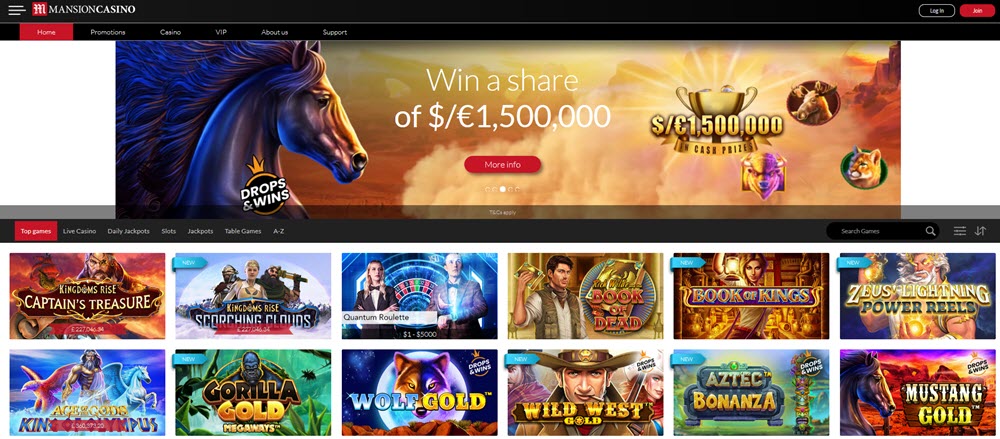Select the second banner carousel dot
The height and width of the screenshot is (439, 1000).
496,190
